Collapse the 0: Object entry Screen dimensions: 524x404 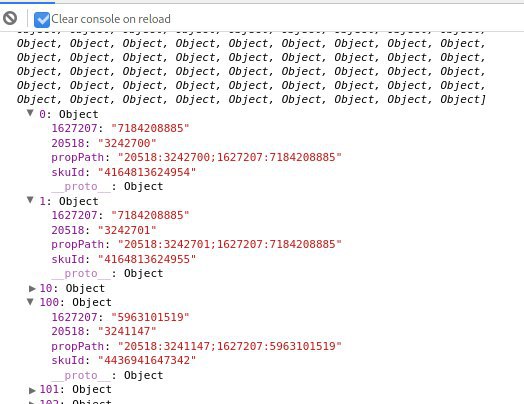click(30, 114)
